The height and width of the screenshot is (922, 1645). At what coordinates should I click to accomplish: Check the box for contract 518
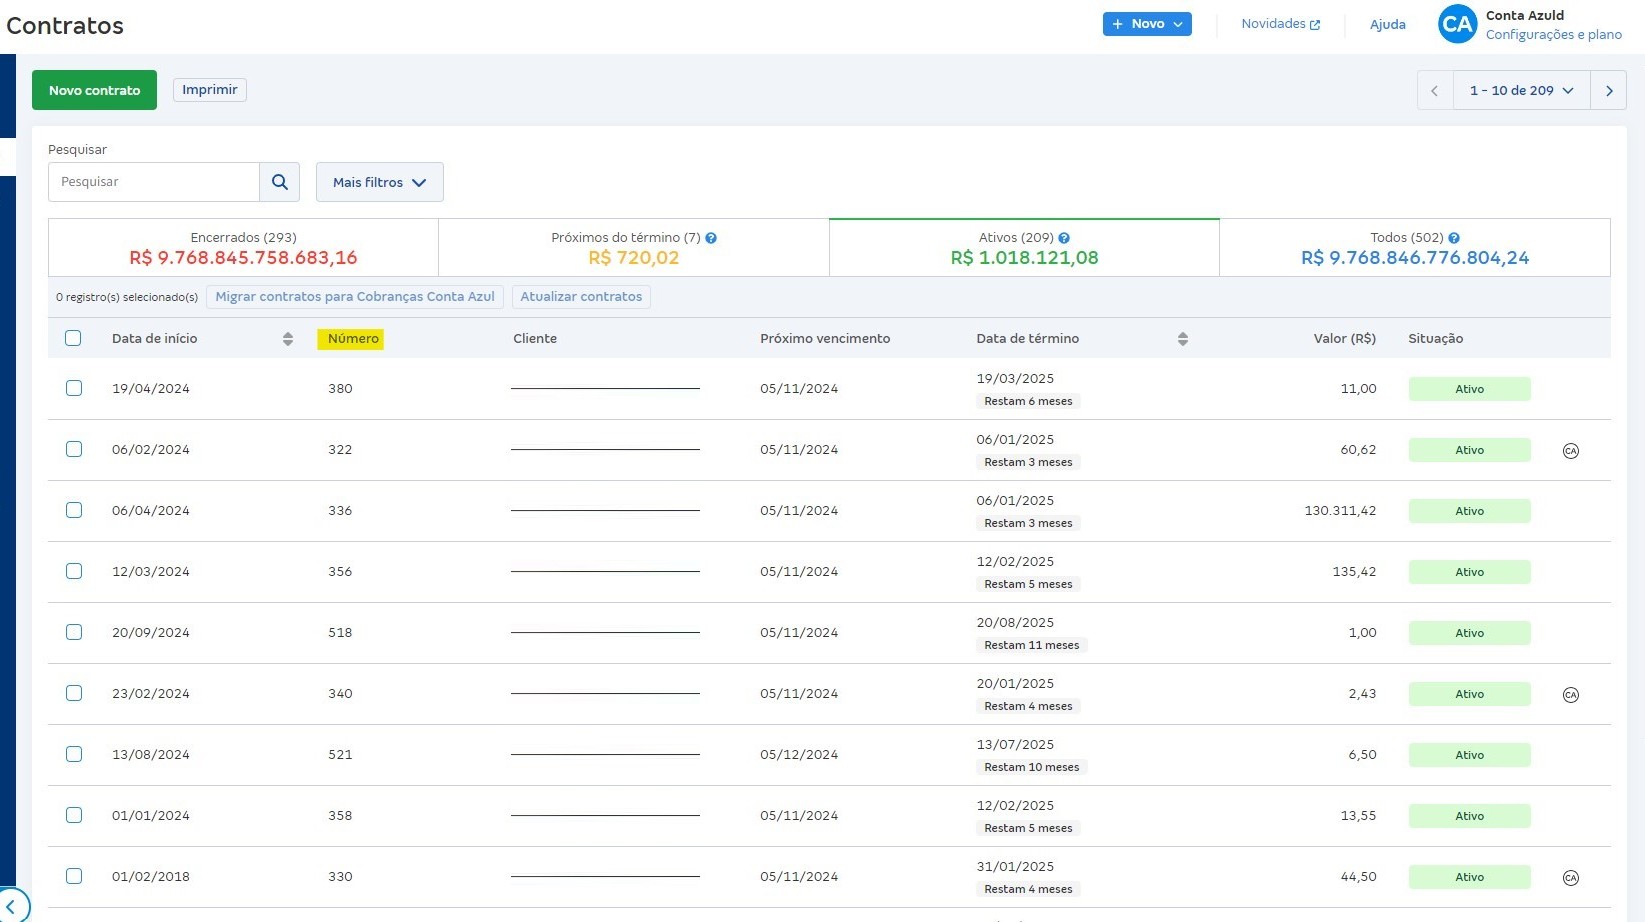[74, 632]
